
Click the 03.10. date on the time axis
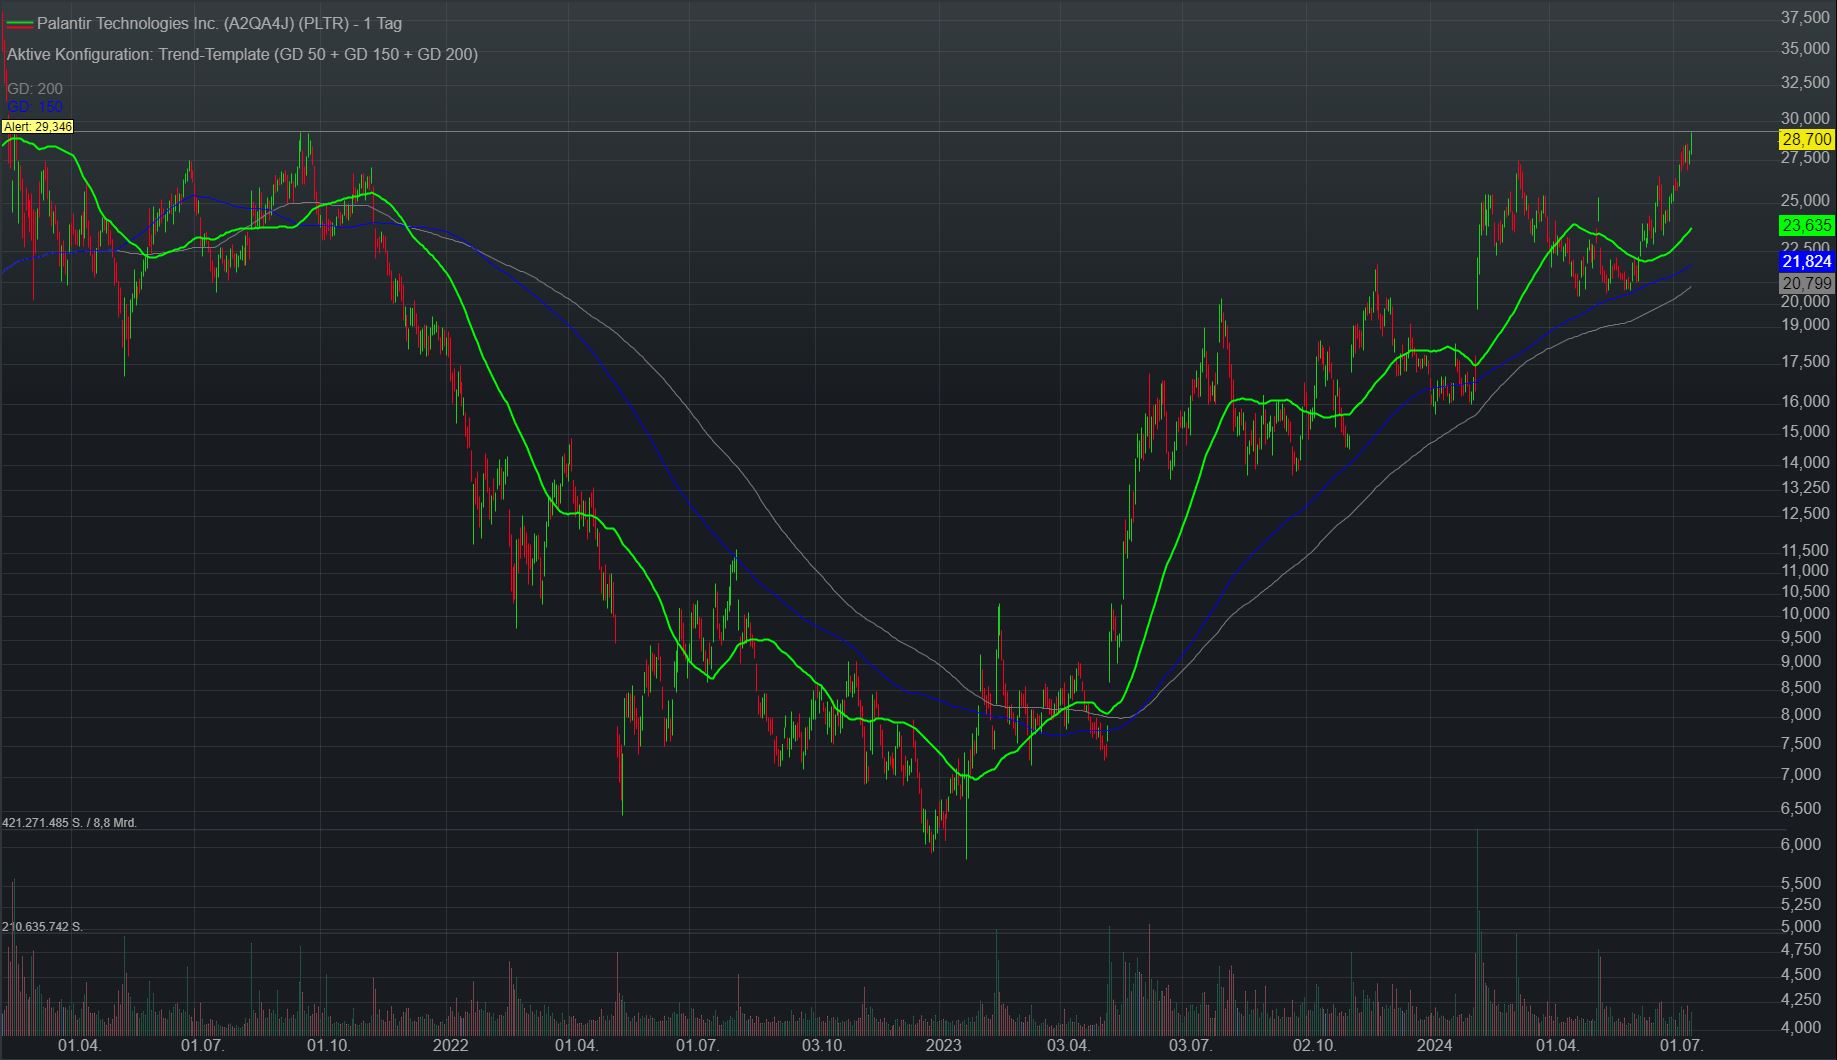tap(822, 1046)
